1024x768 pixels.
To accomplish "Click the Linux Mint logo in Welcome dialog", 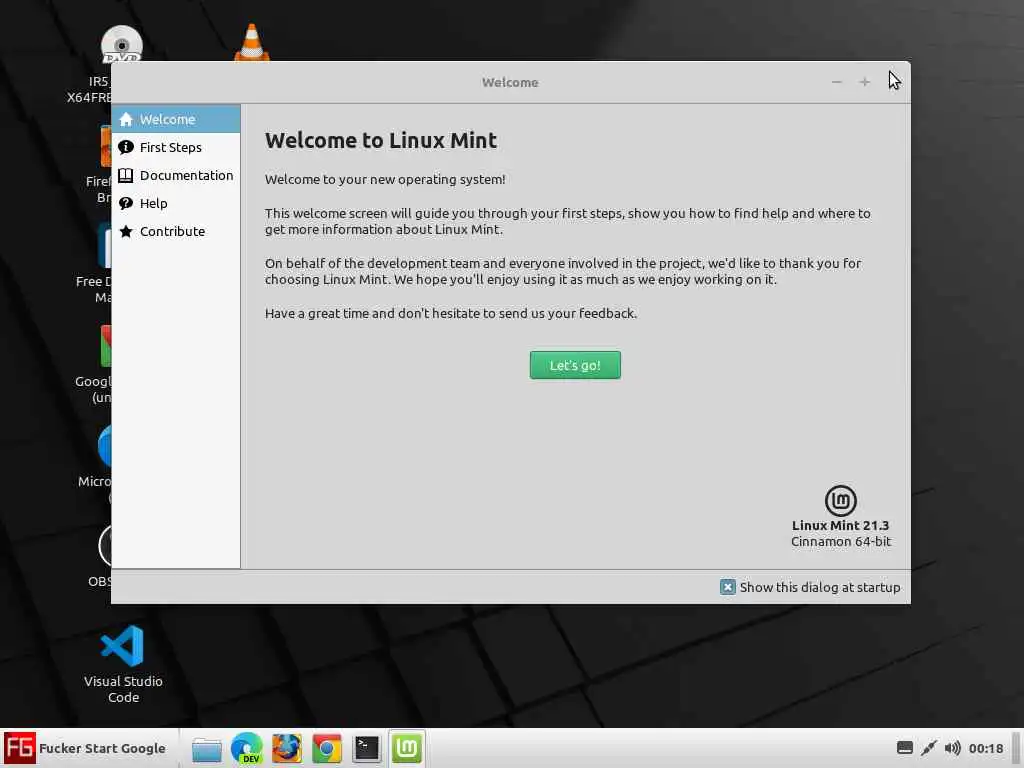I will pyautogui.click(x=840, y=501).
